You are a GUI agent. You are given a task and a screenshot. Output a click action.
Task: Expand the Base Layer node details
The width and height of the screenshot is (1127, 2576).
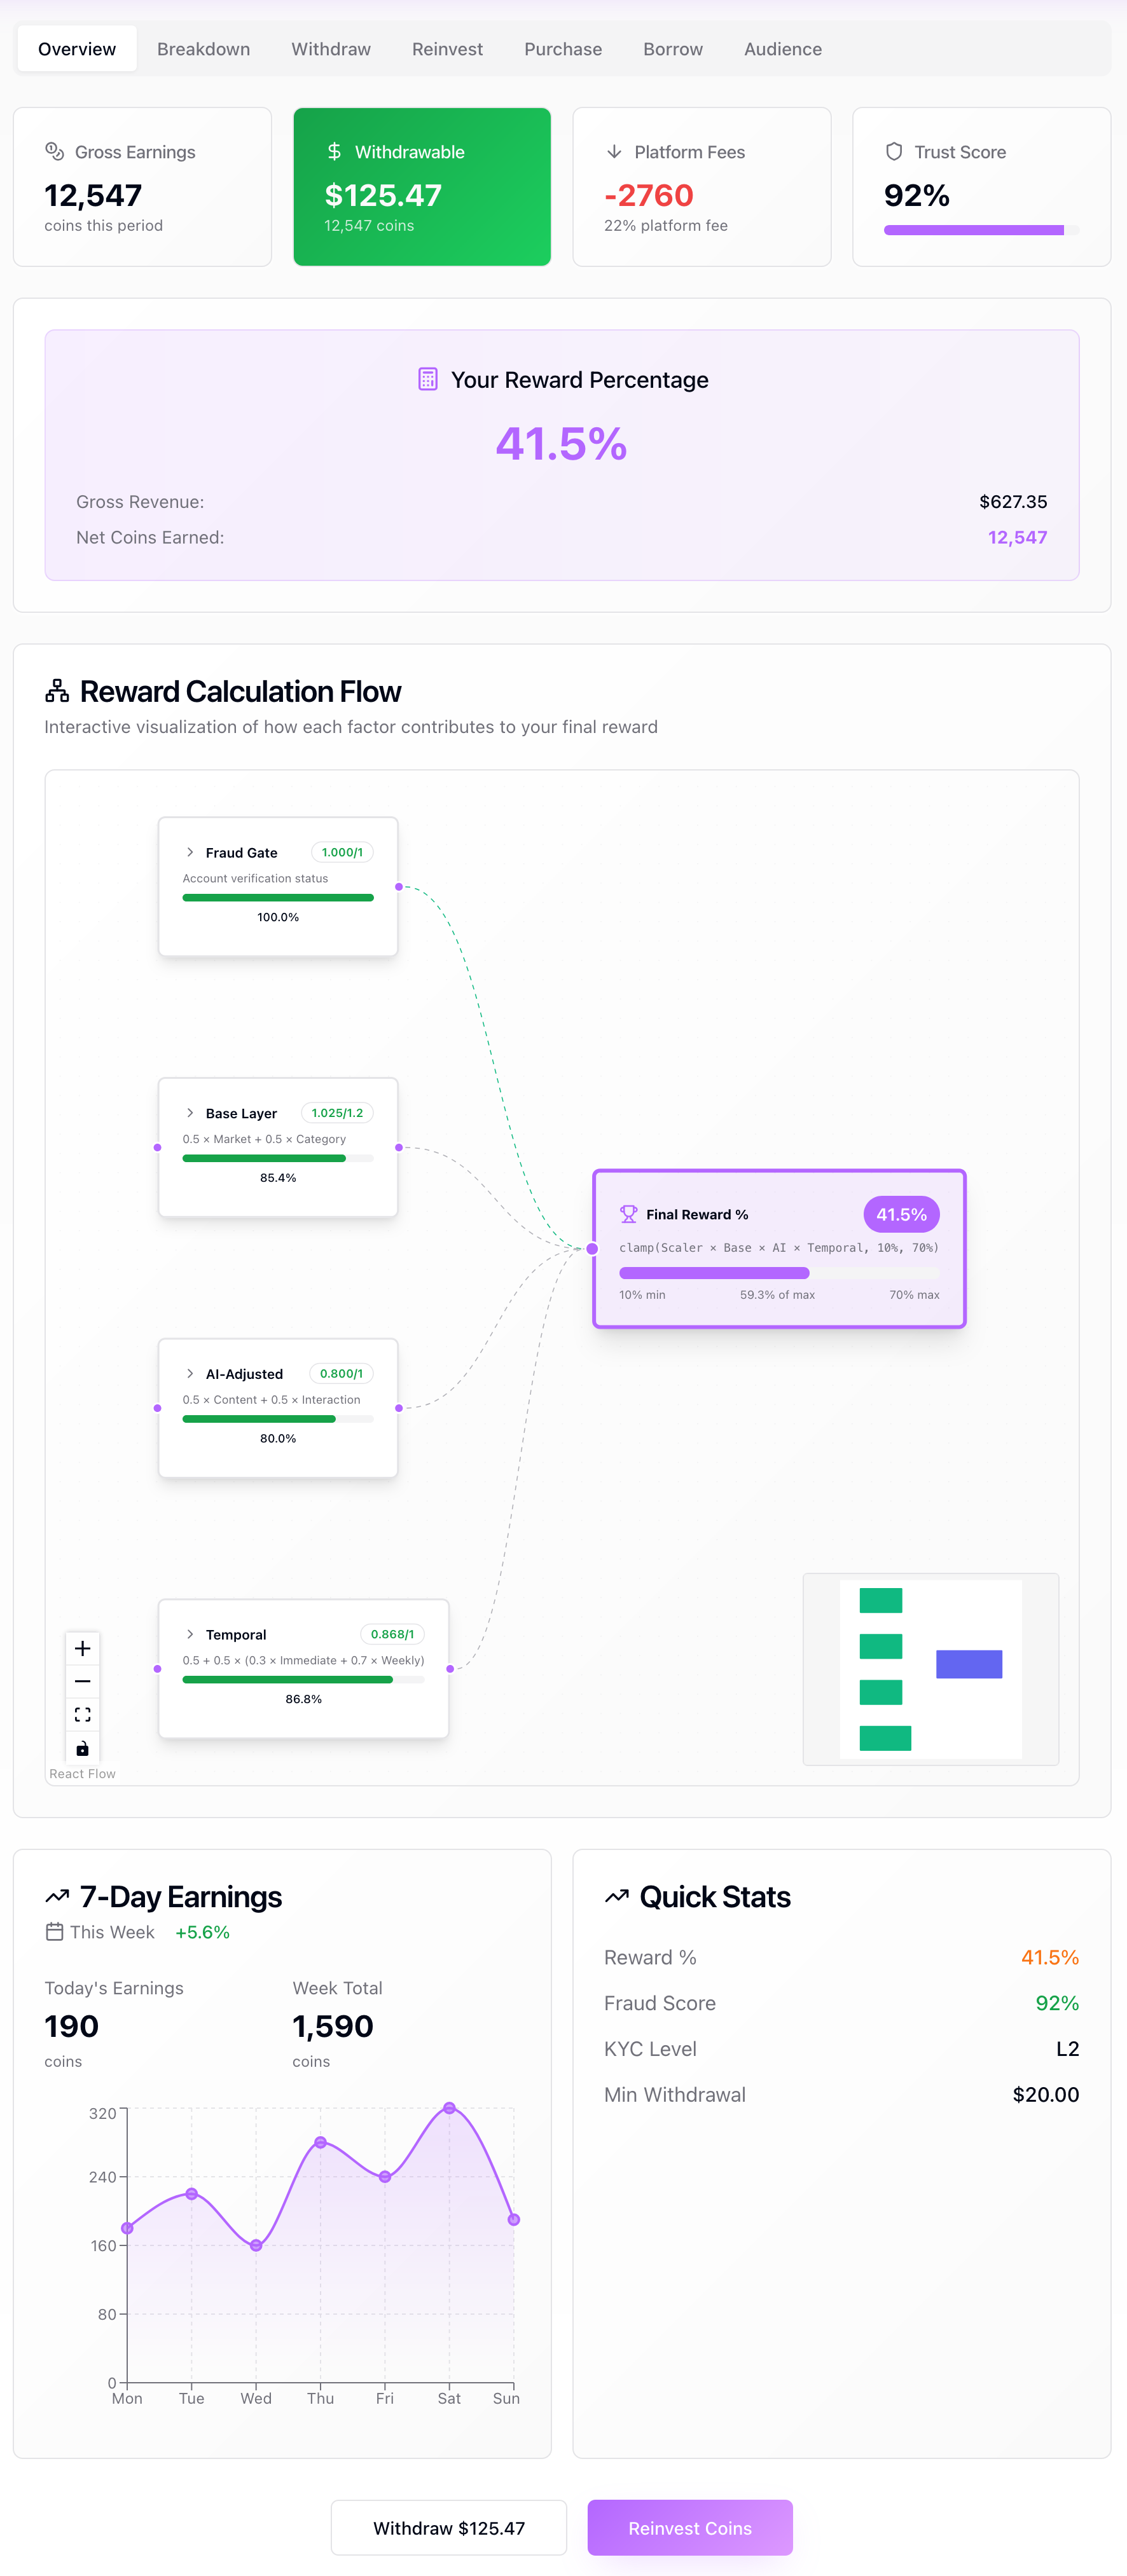(x=190, y=1112)
